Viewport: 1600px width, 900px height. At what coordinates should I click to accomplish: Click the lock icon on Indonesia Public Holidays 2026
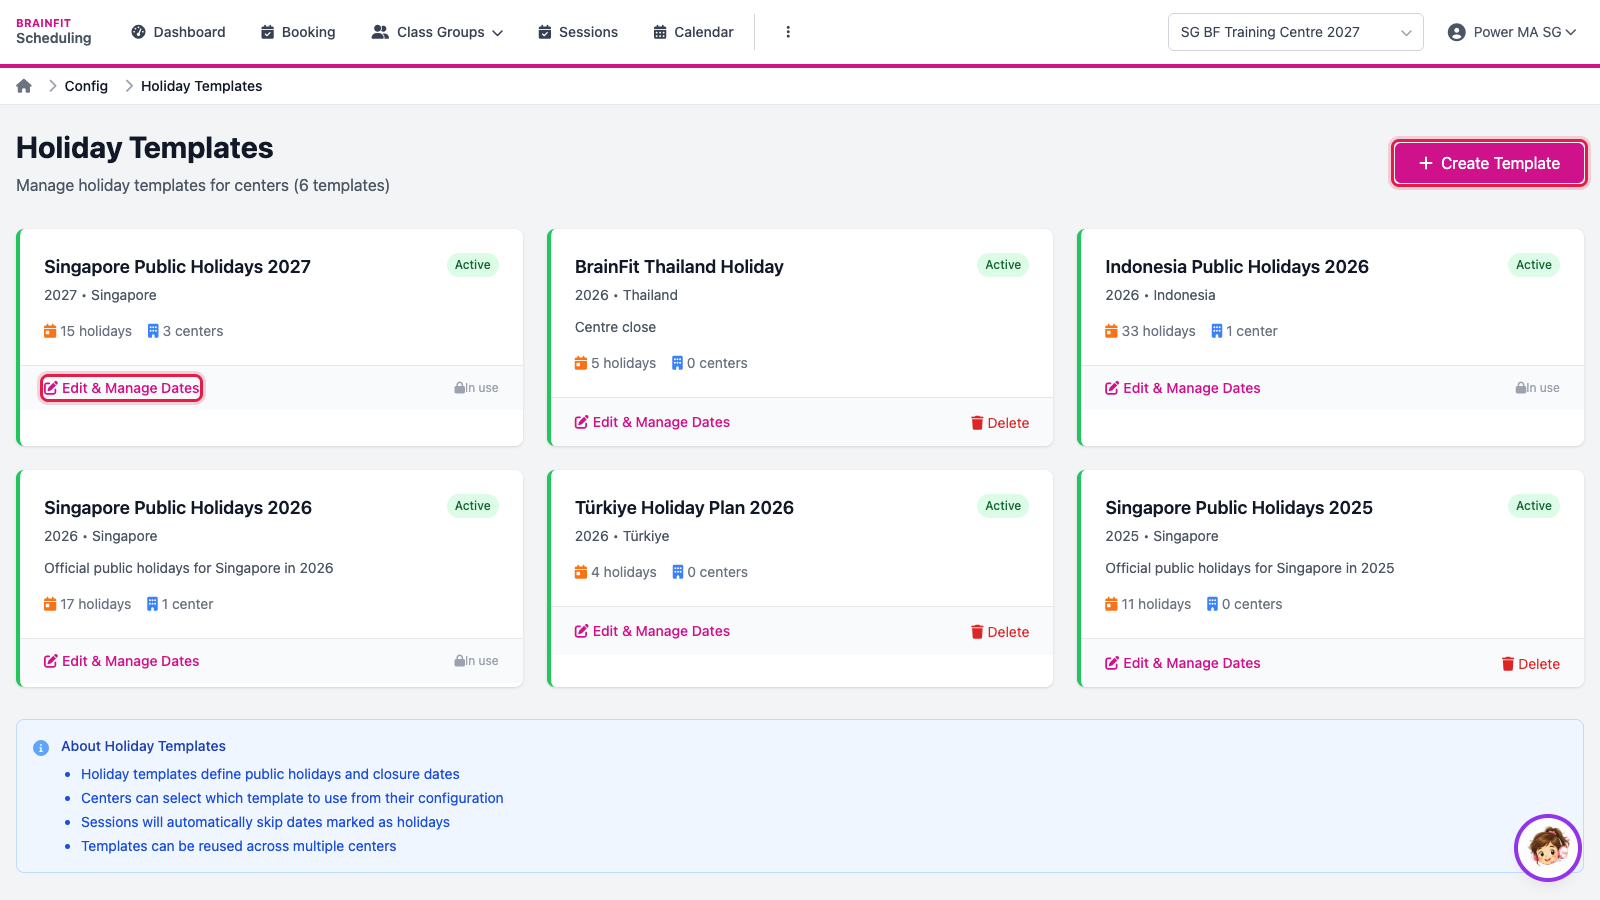pyautogui.click(x=1520, y=388)
